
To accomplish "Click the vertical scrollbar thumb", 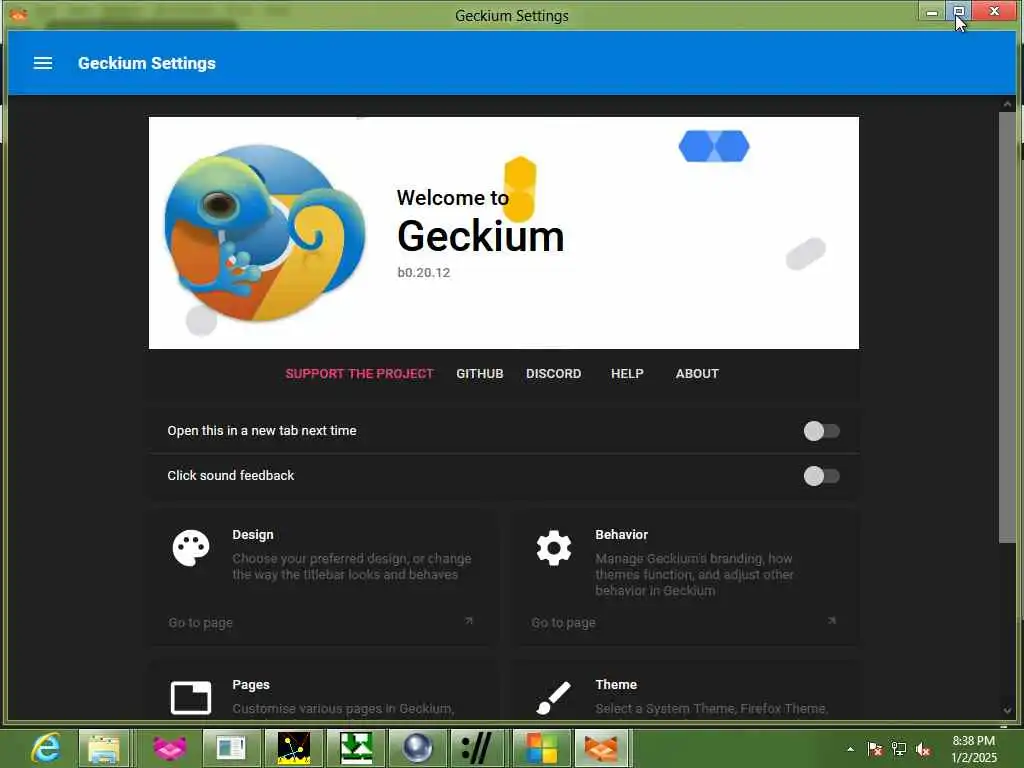I will point(1007,327).
